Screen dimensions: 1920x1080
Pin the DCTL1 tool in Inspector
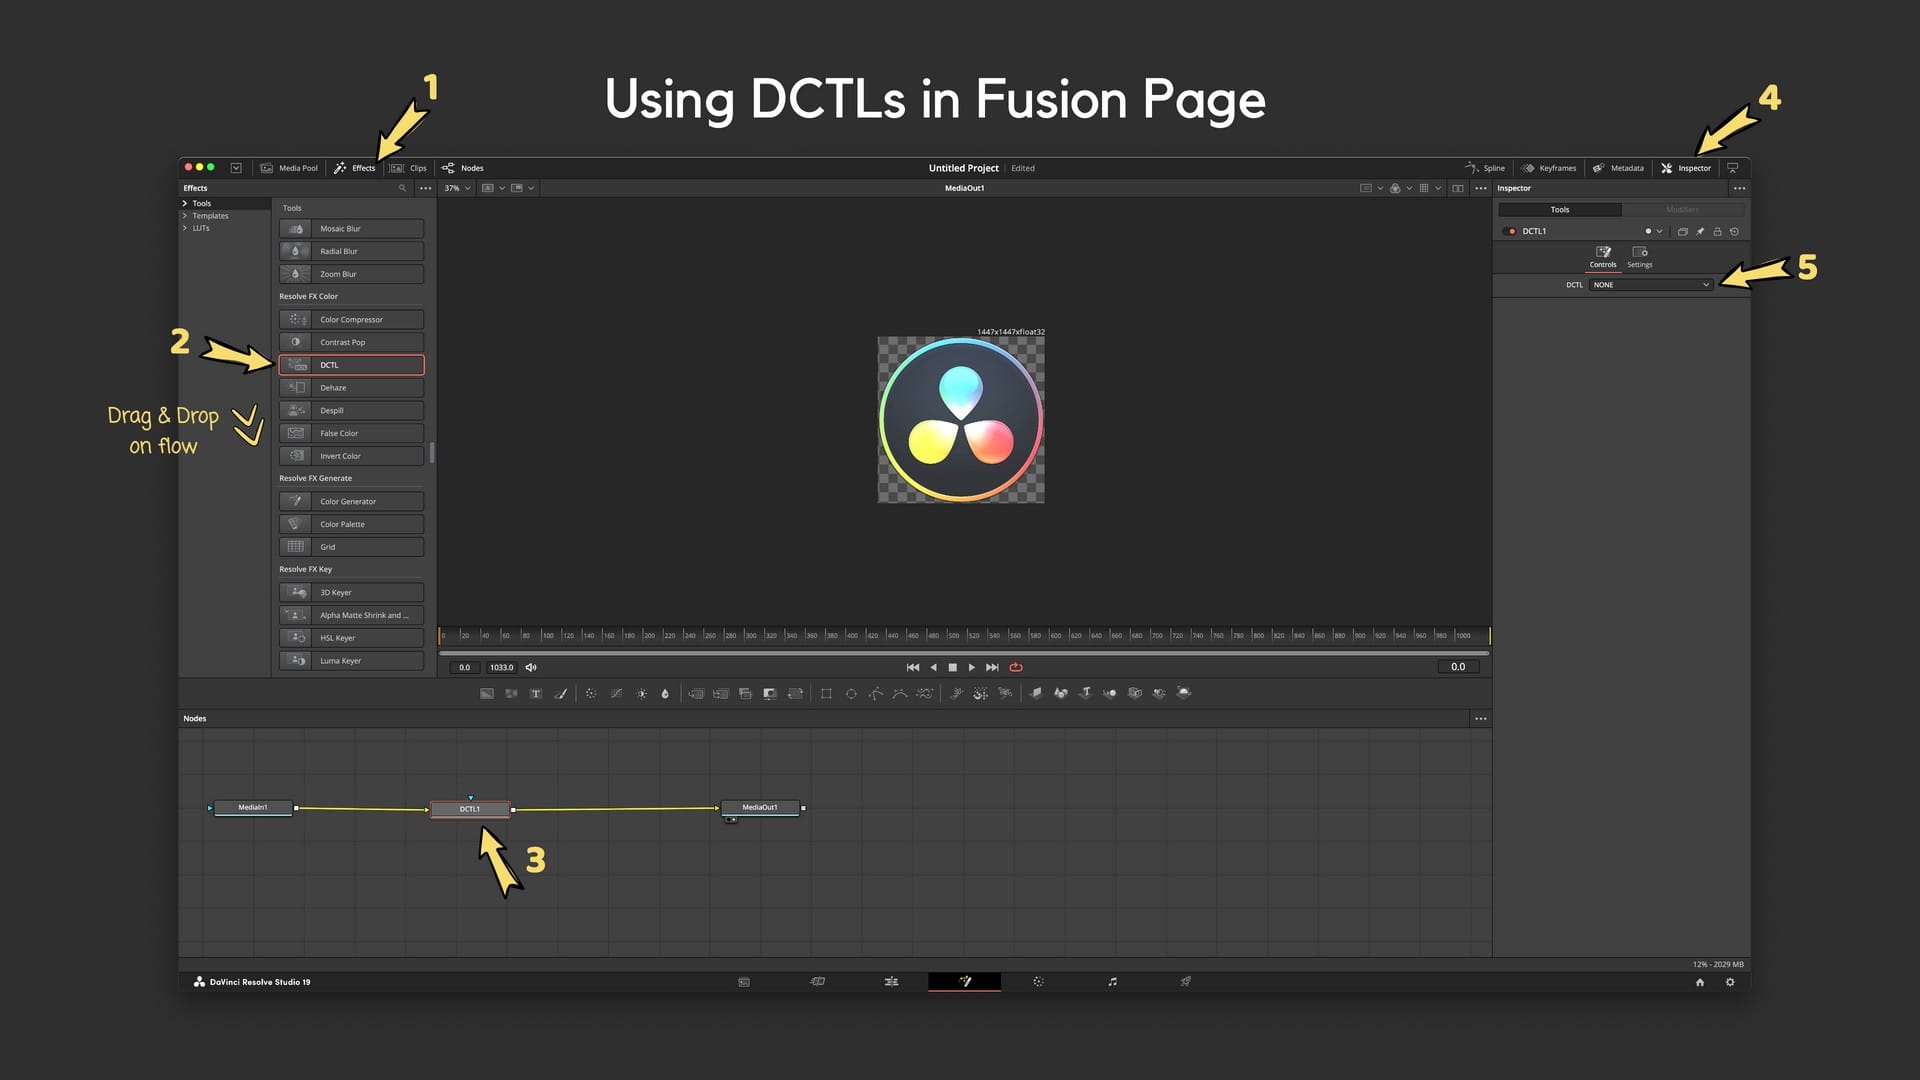[1700, 231]
